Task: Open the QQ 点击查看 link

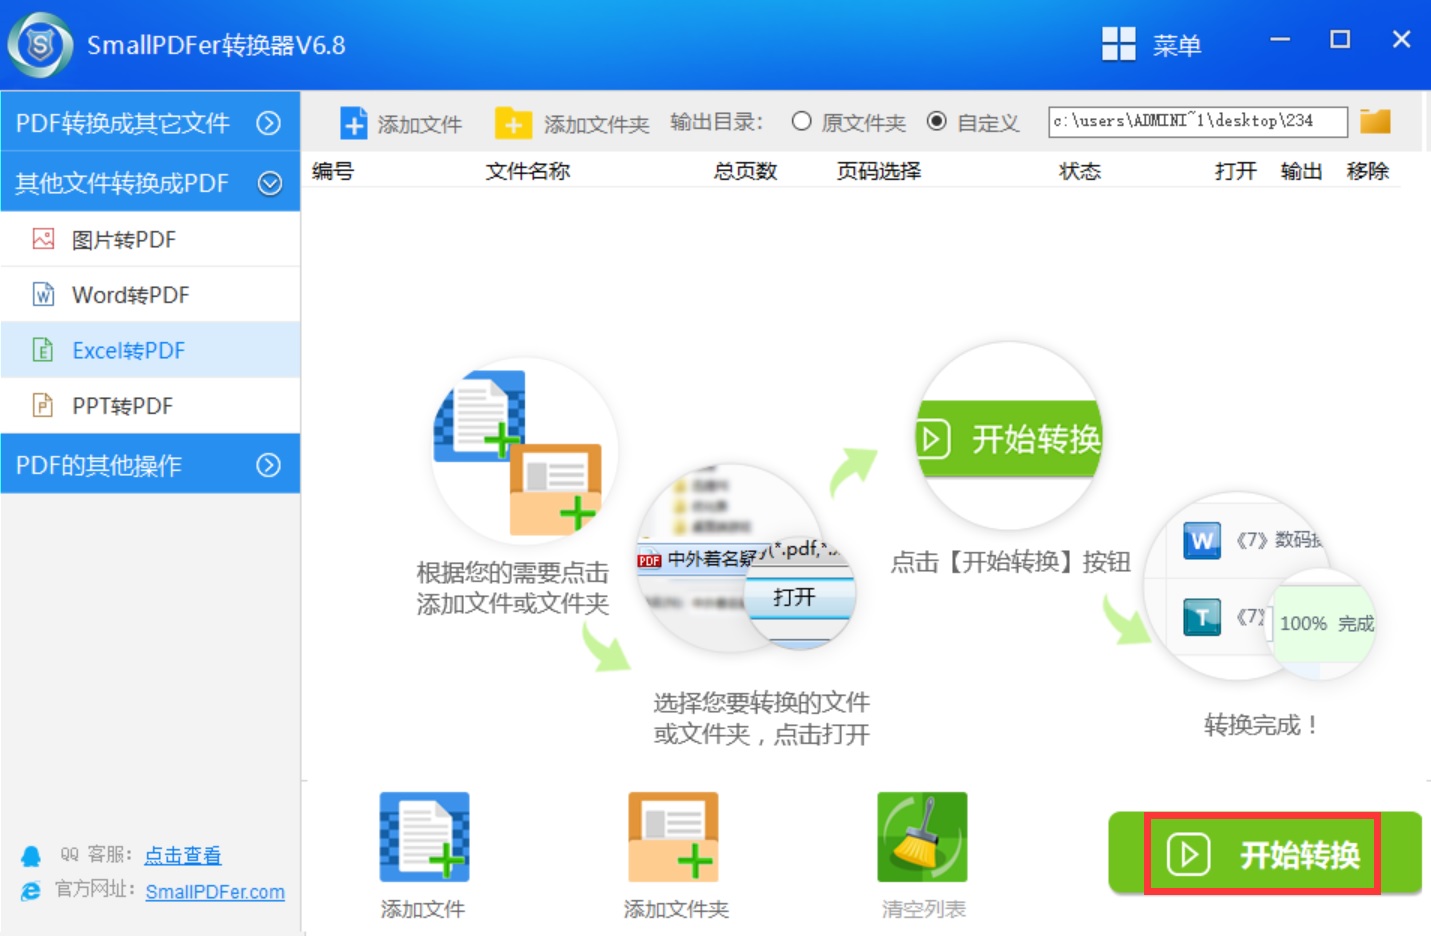Action: click(183, 855)
